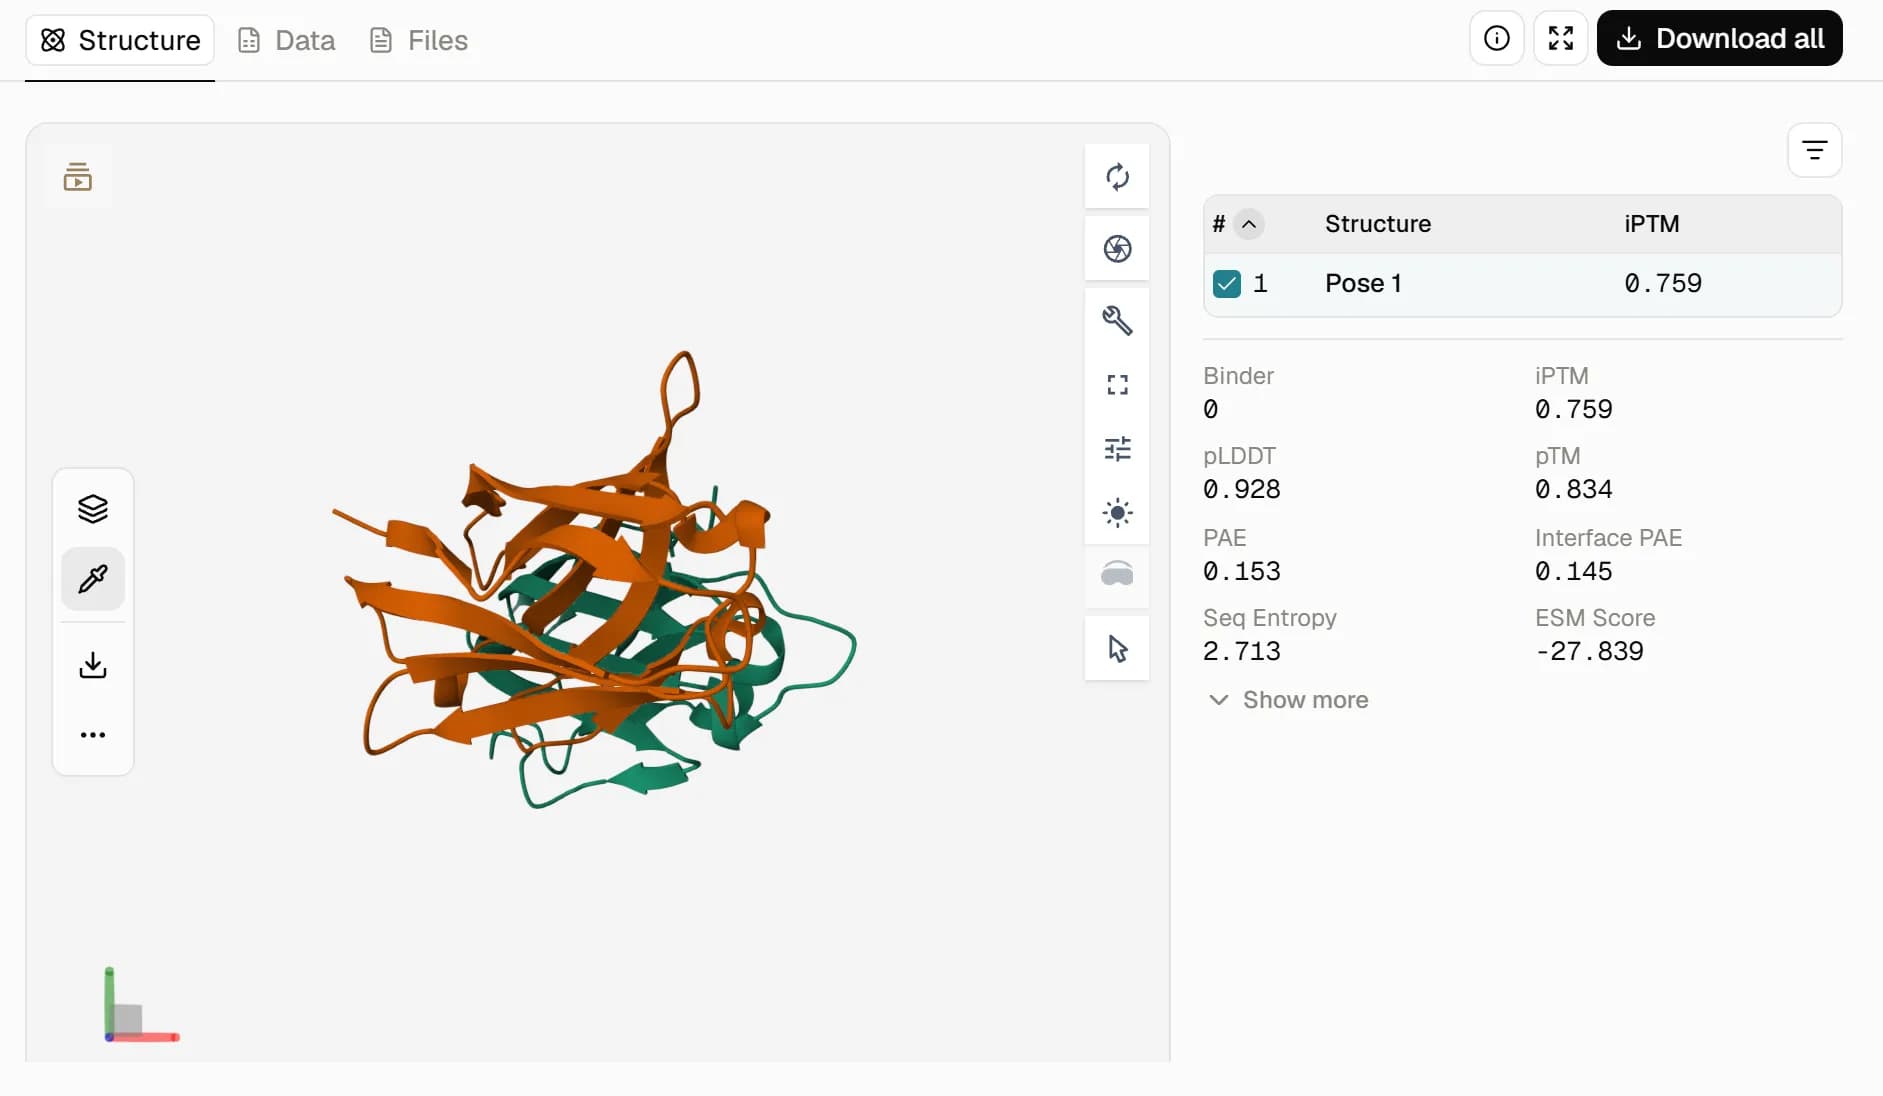Screen dimensions: 1883x1096
Task: Click the 0.759 value in Pose 1 row
Action: 1662,284
